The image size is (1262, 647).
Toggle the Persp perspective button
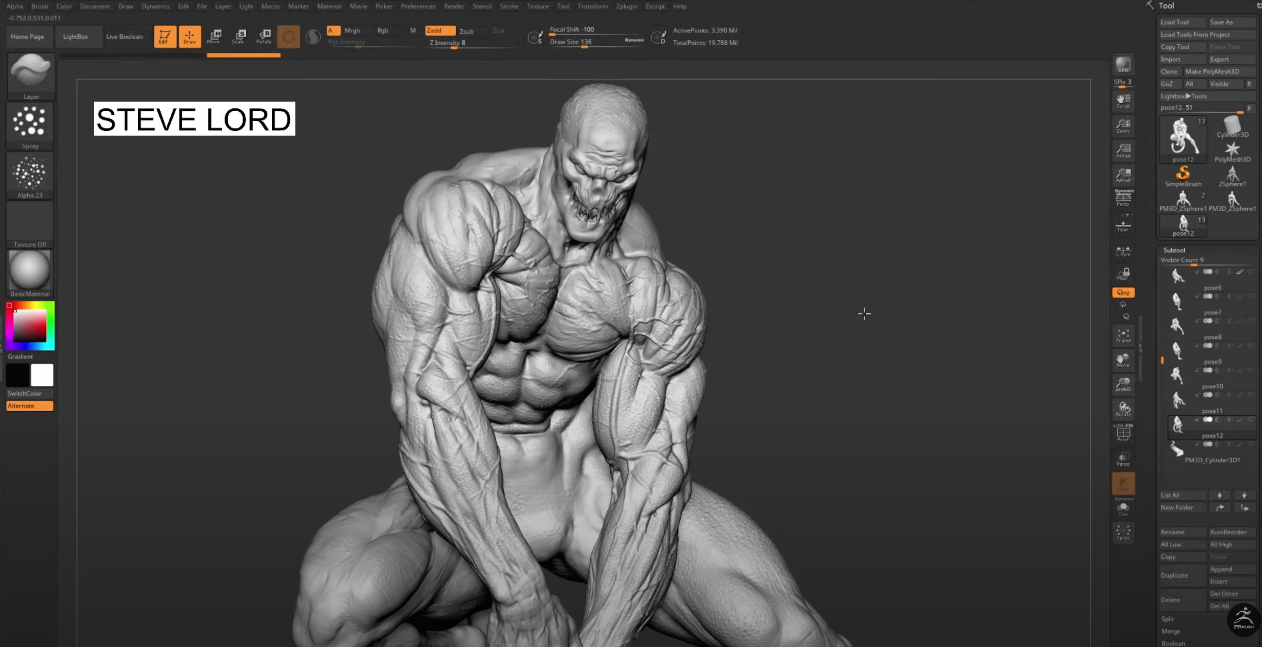[1123, 197]
